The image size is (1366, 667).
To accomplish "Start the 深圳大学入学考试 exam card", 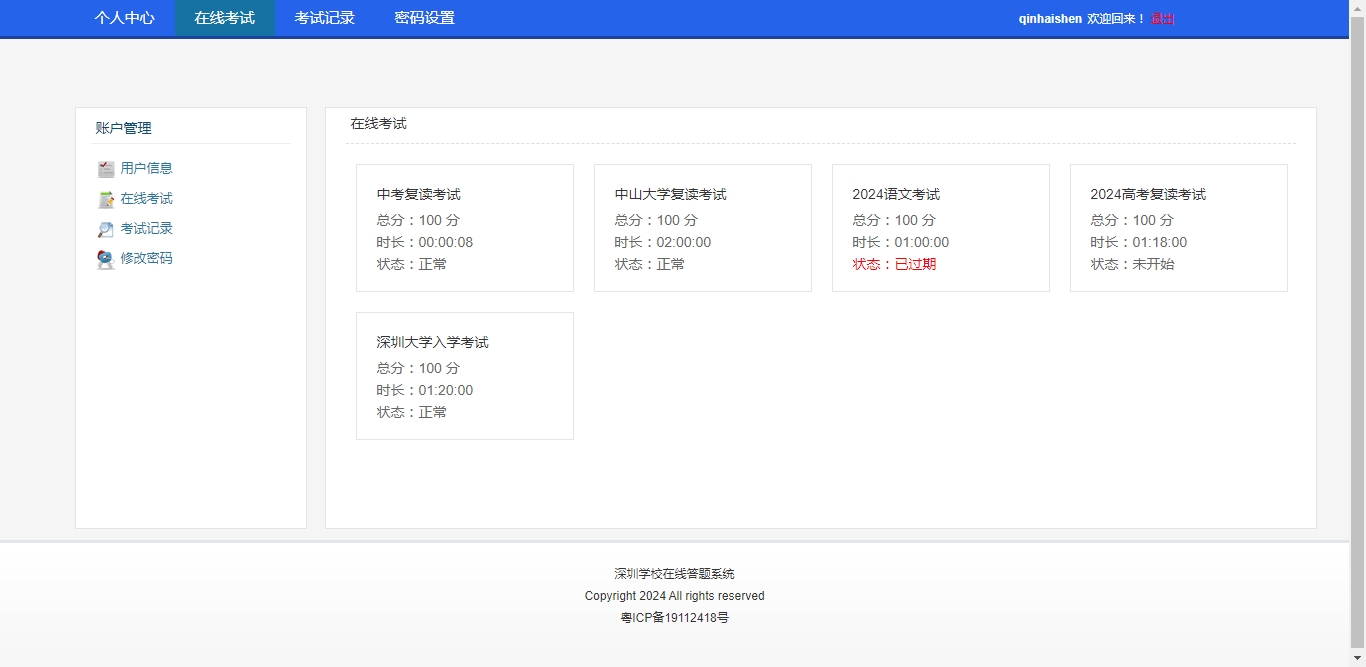I will pyautogui.click(x=464, y=376).
